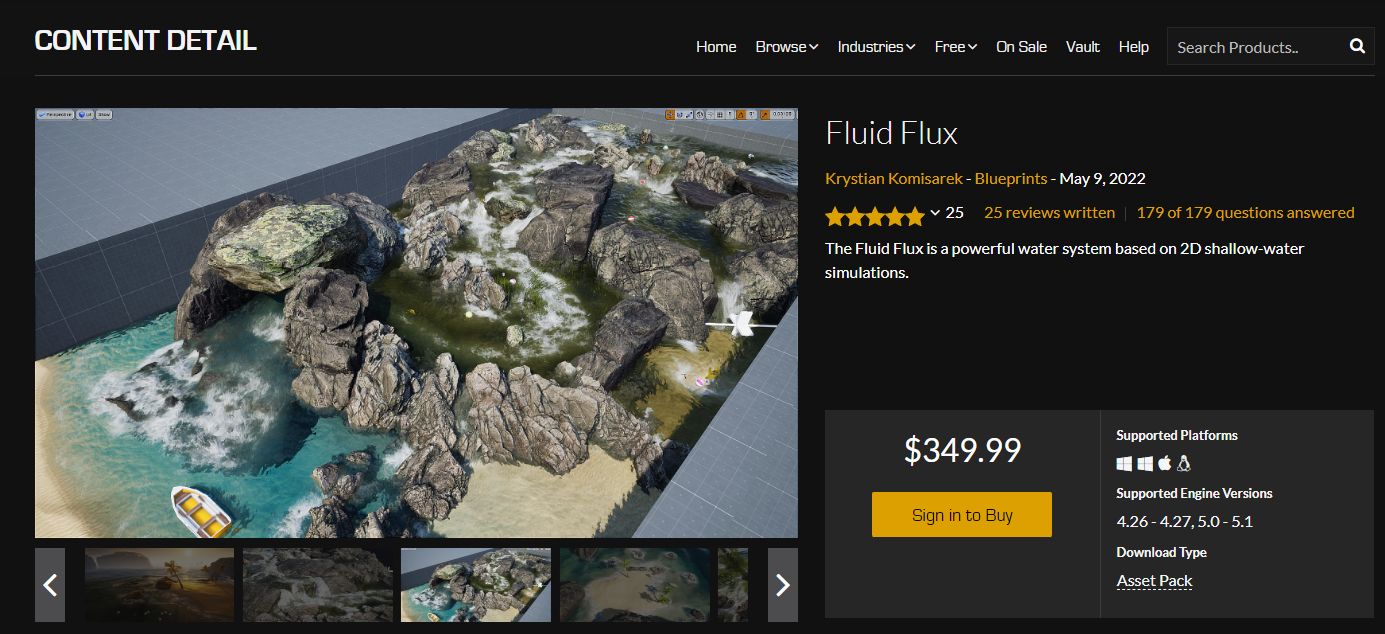Click the Linux platform icon under Supported Platforms

1182,463
